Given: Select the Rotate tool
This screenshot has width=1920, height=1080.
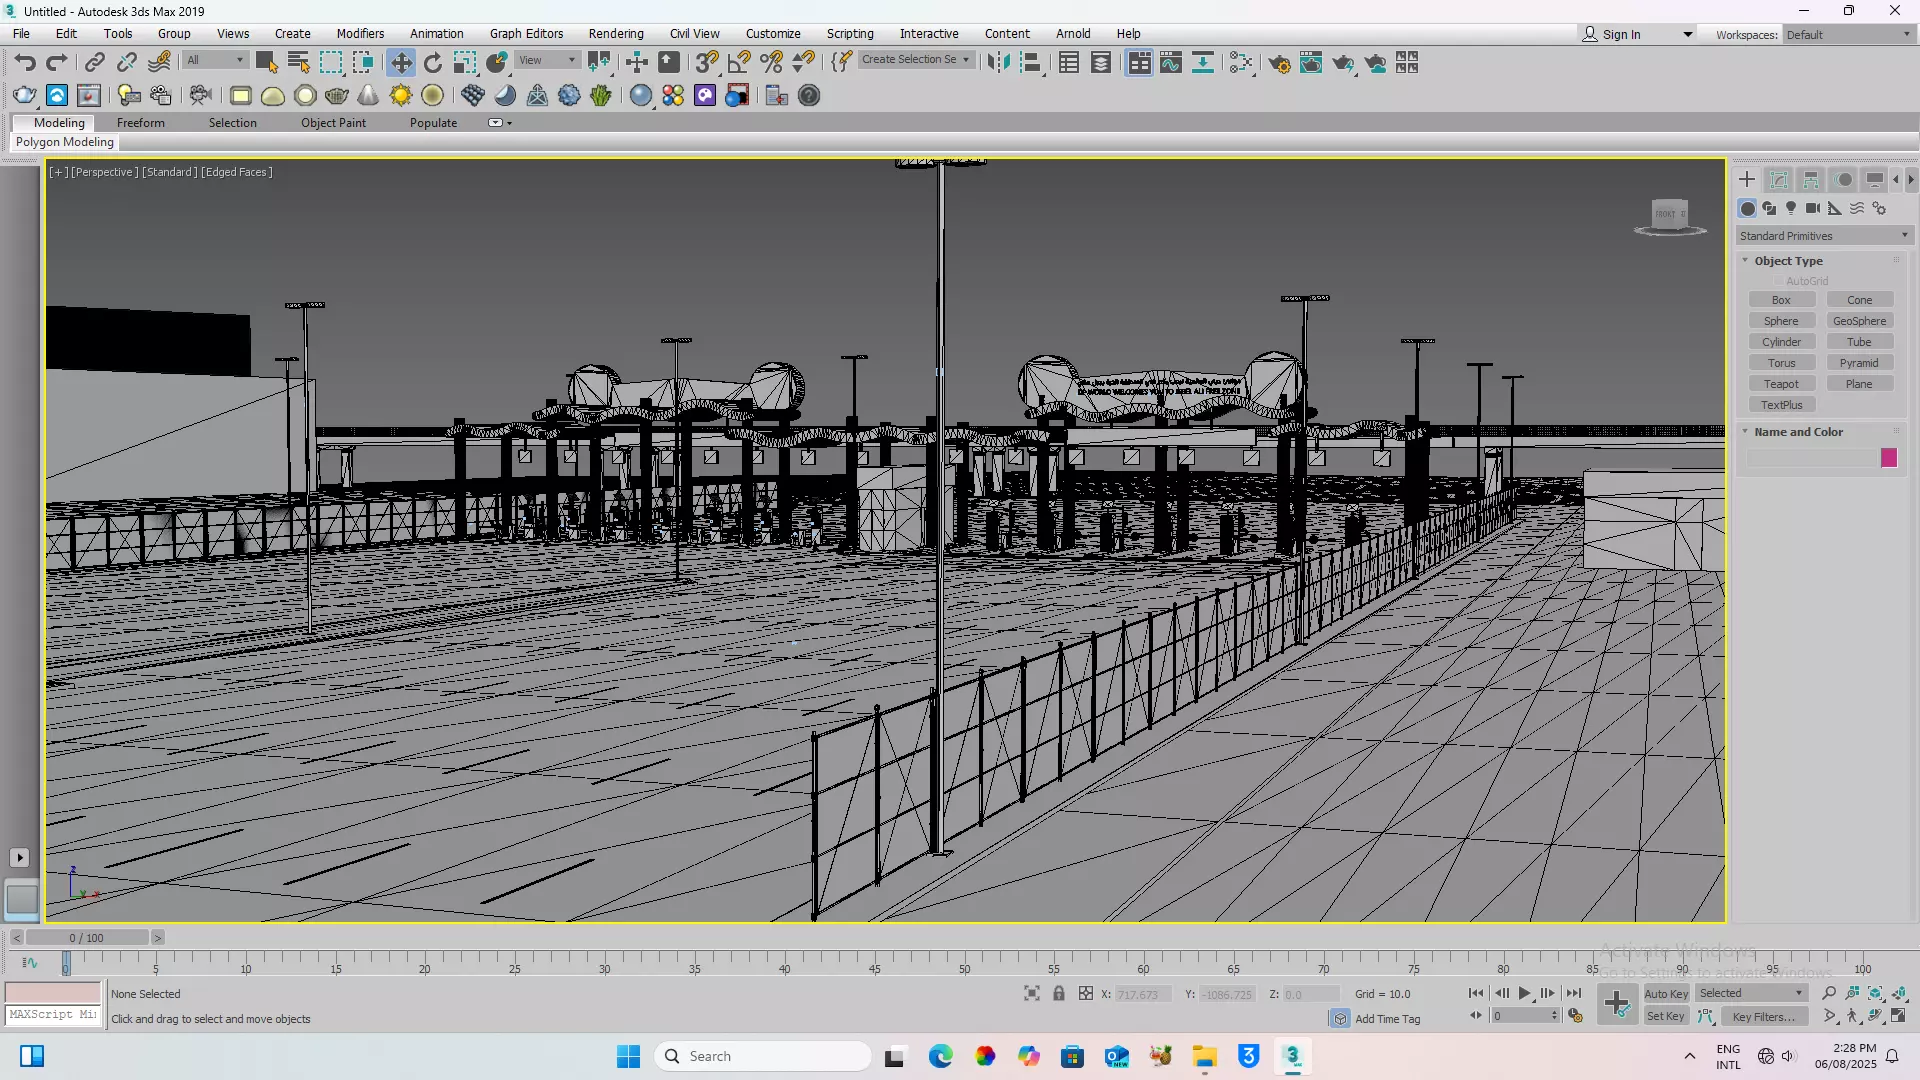Looking at the screenshot, I should point(433,63).
